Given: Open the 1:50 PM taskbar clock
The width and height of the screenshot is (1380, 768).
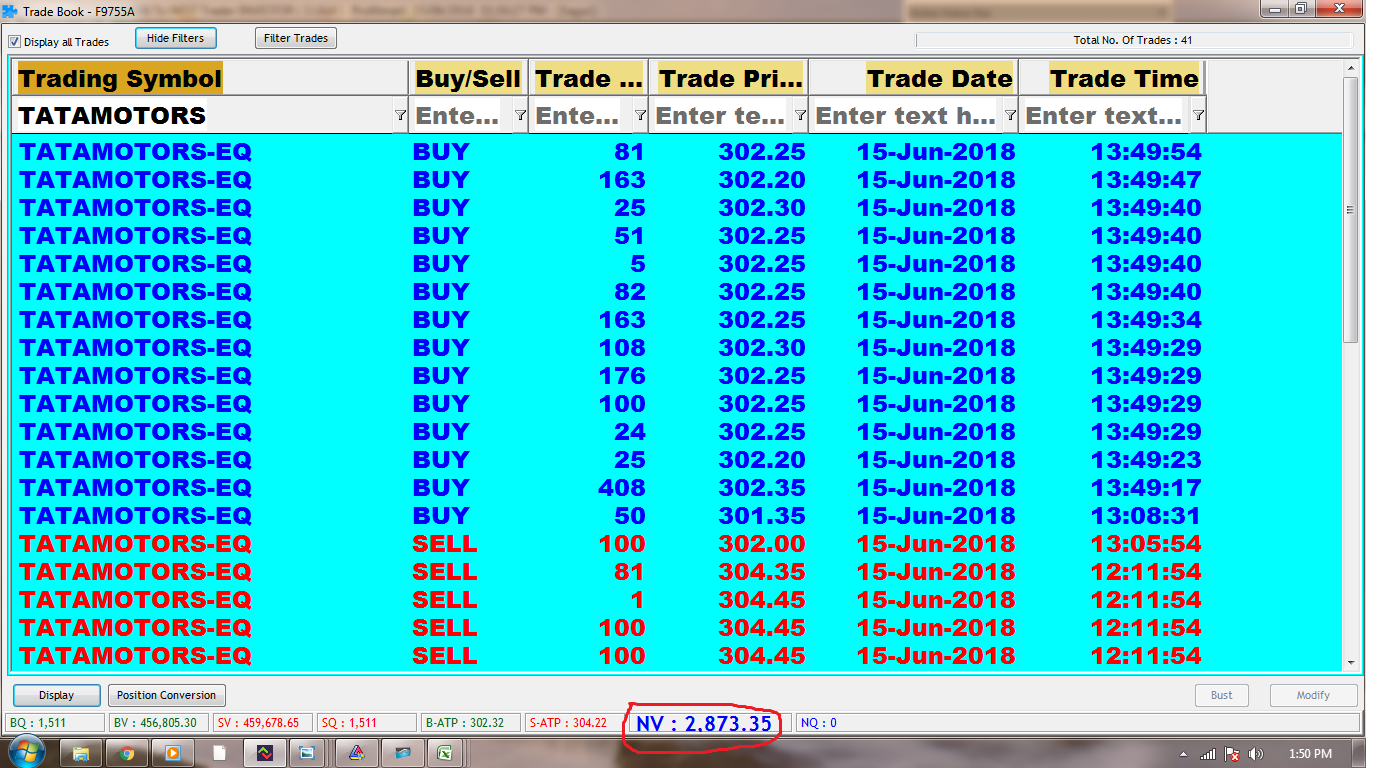Looking at the screenshot, I should pos(1311,754).
